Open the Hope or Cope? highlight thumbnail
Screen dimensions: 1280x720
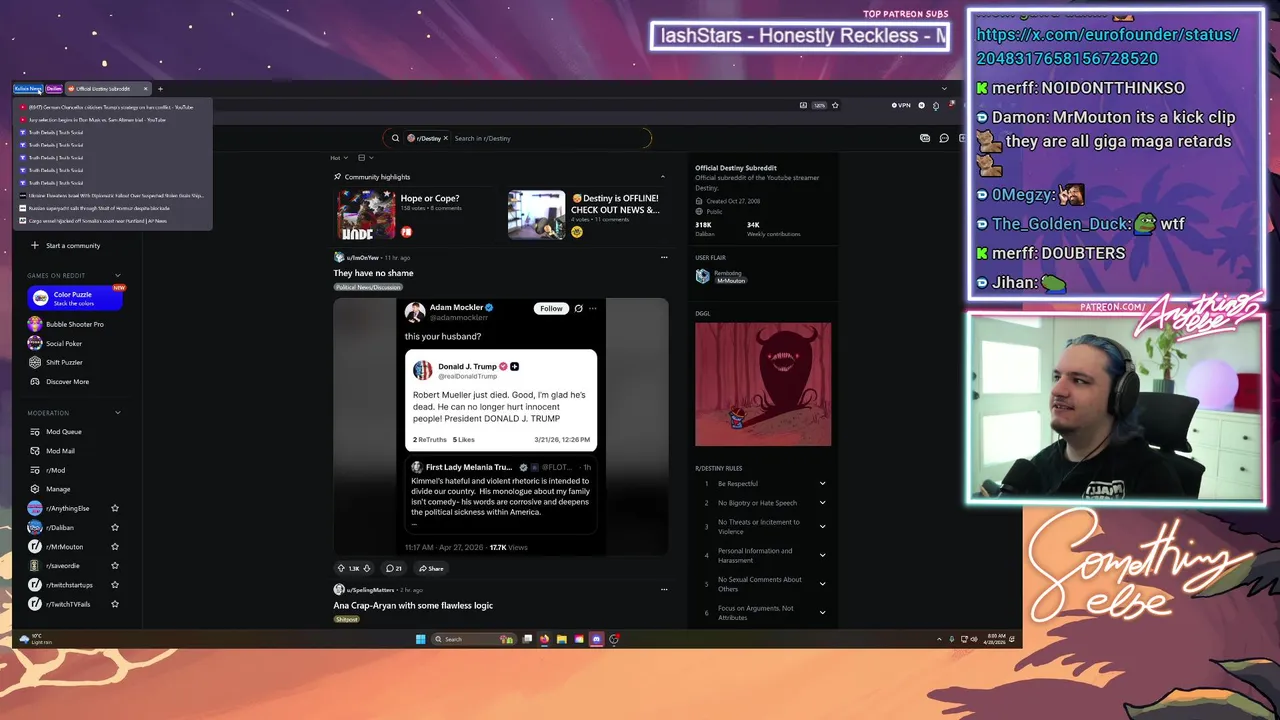[366, 214]
